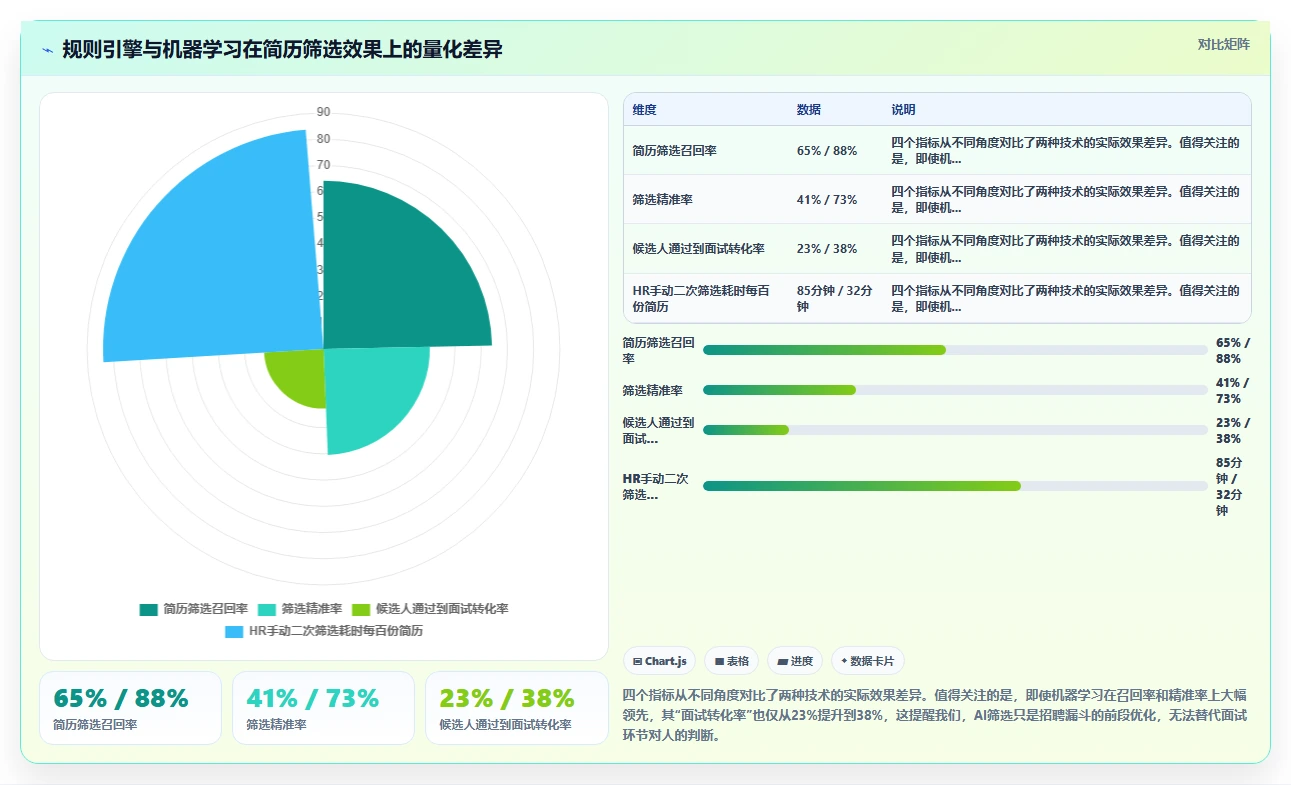Click the 23% / 38% table value

(x=827, y=249)
